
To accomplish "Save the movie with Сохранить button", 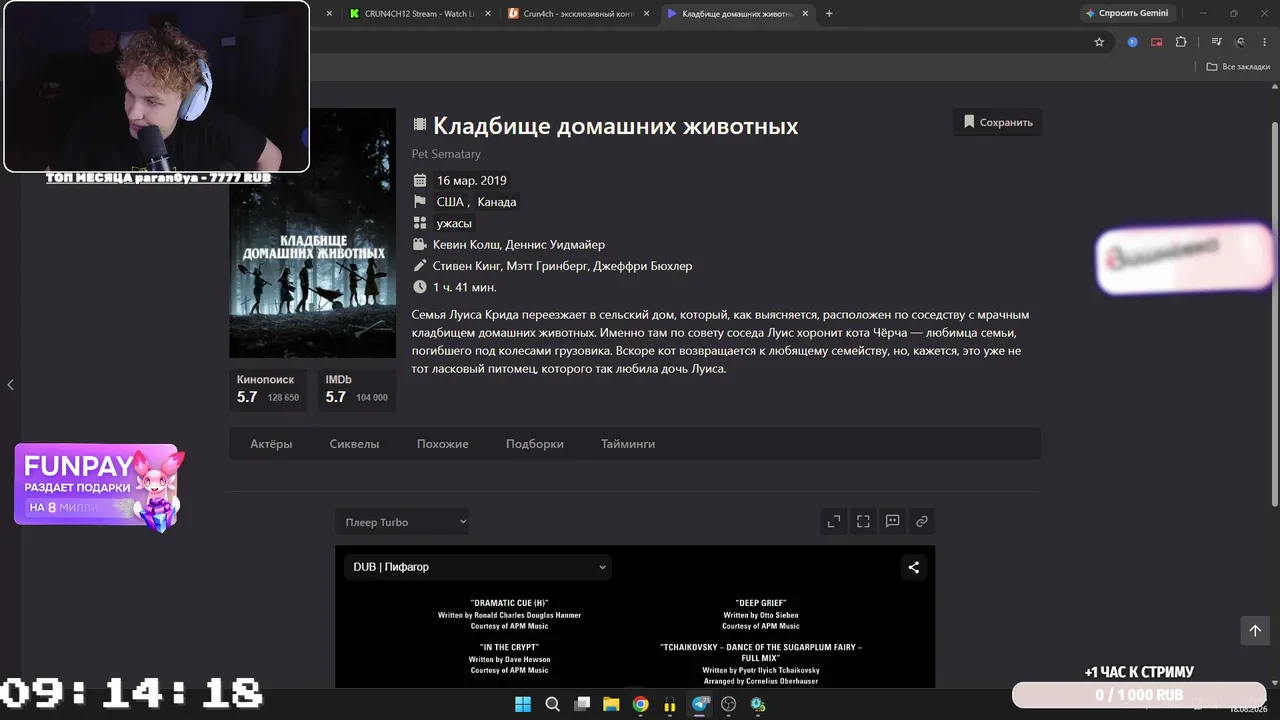I will (998, 122).
